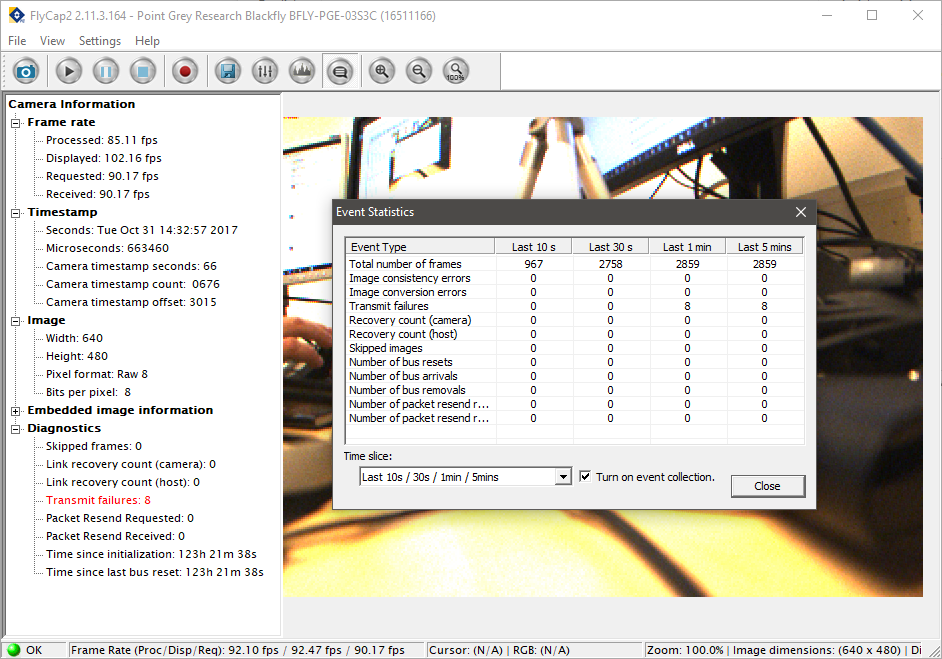Start recording with the red record icon

tap(184, 70)
